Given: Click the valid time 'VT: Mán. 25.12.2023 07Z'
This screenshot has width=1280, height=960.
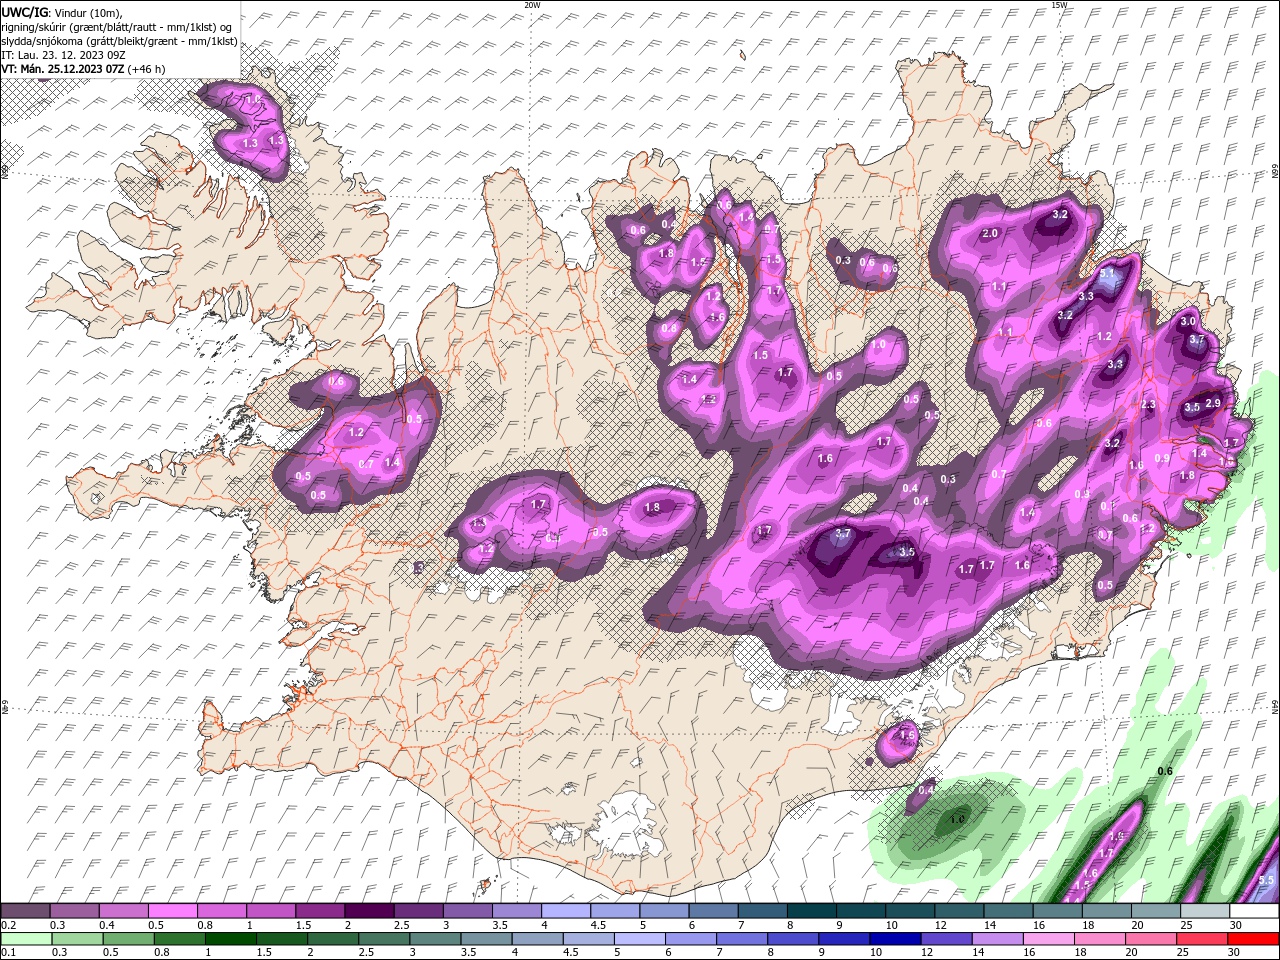Looking at the screenshot, I should coord(62,69).
